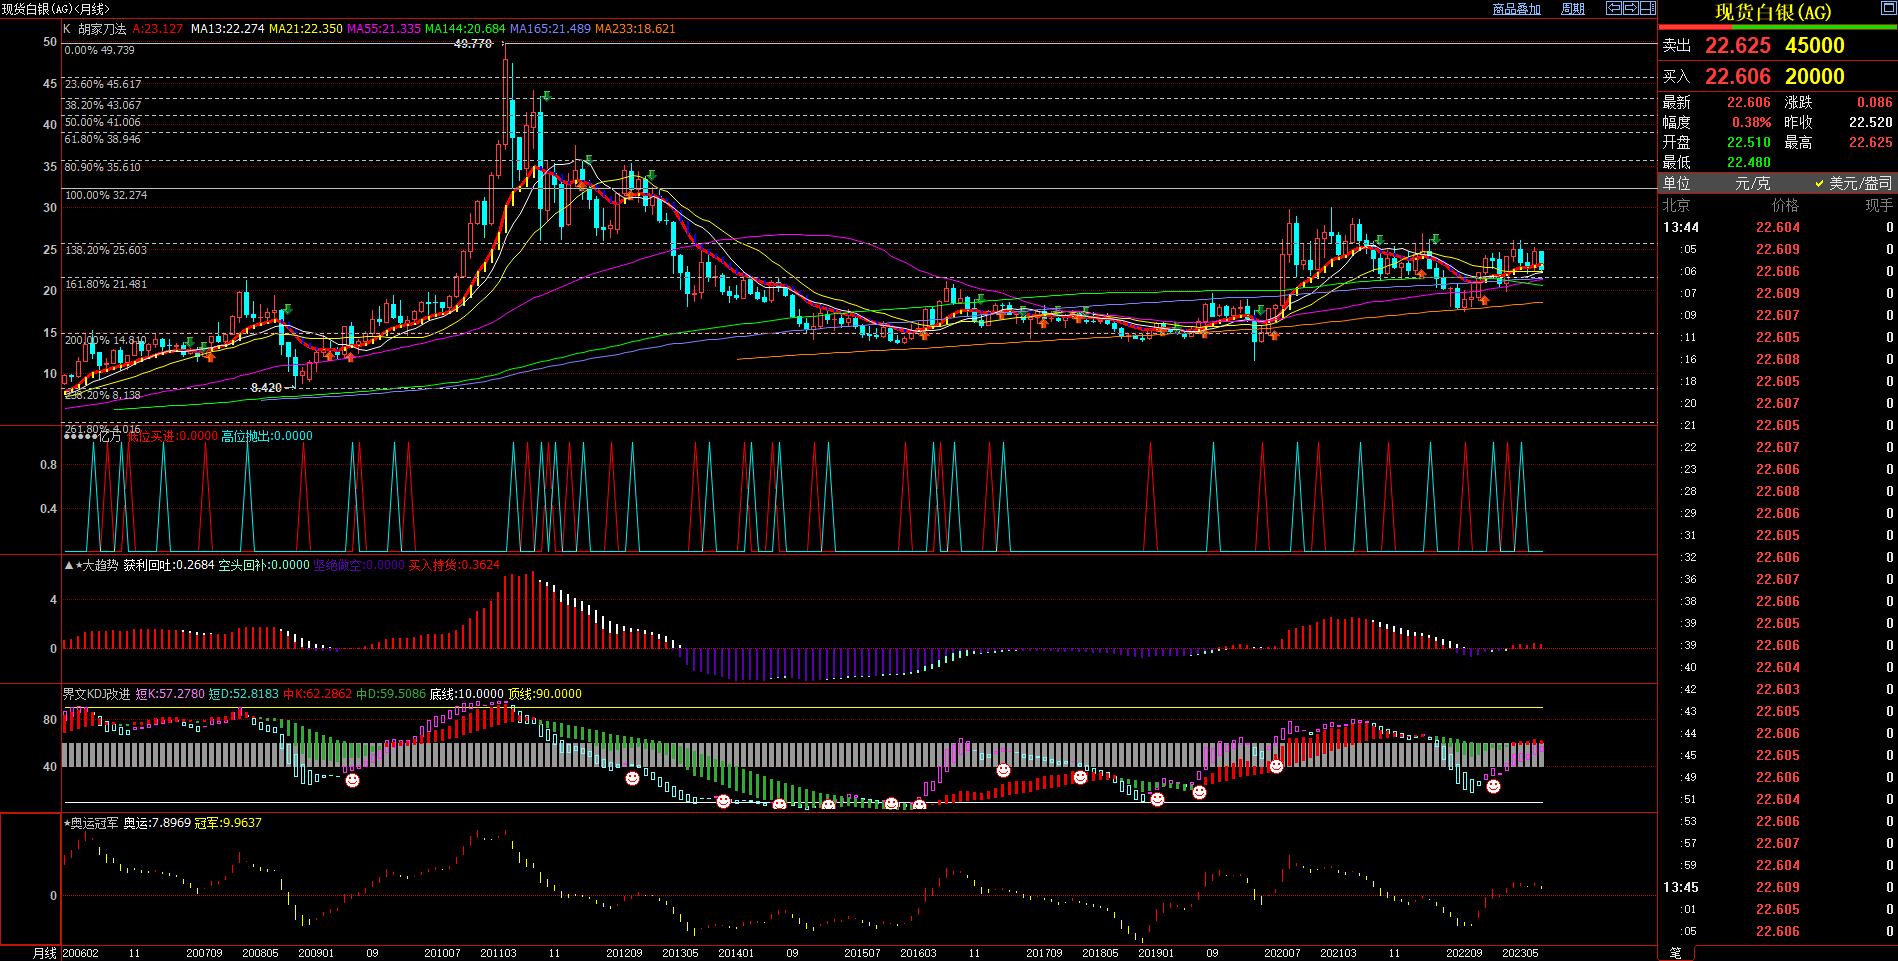Click the 月线 period label
Screen dimensions: 1898x961
tap(45, 953)
